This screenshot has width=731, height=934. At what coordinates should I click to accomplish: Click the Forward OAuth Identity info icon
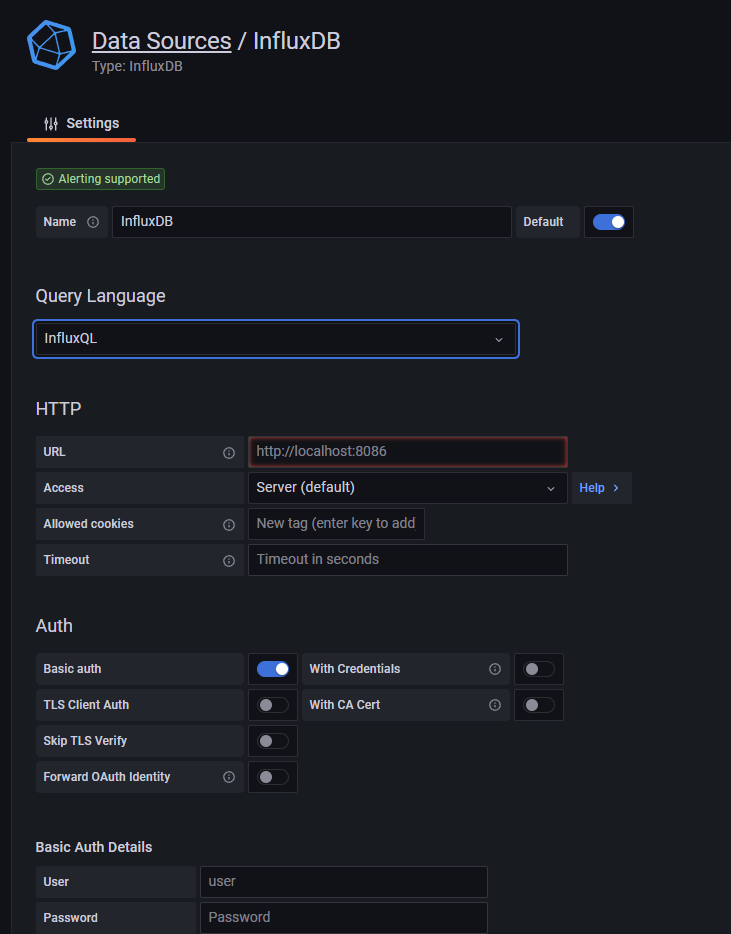click(x=229, y=777)
